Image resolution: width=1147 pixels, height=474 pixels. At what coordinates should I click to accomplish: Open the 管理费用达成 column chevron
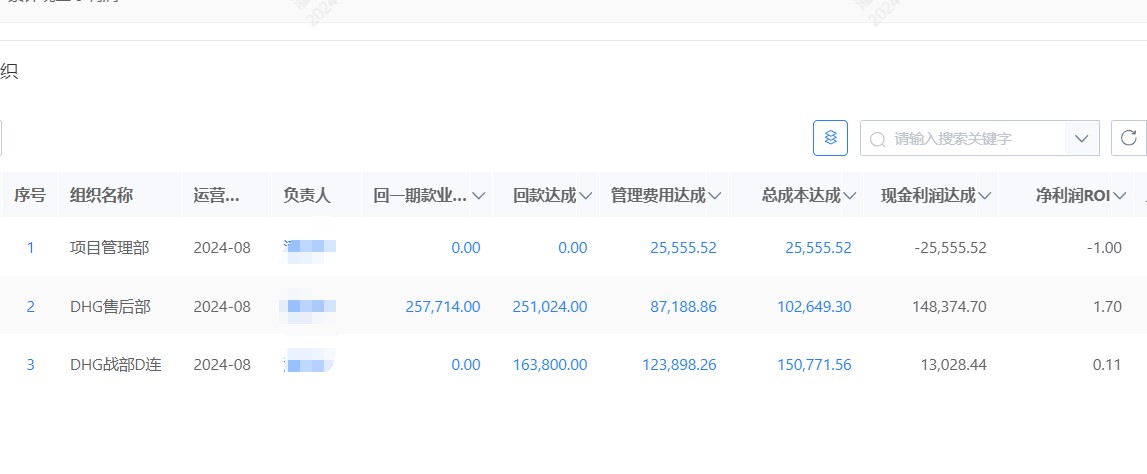(x=716, y=196)
